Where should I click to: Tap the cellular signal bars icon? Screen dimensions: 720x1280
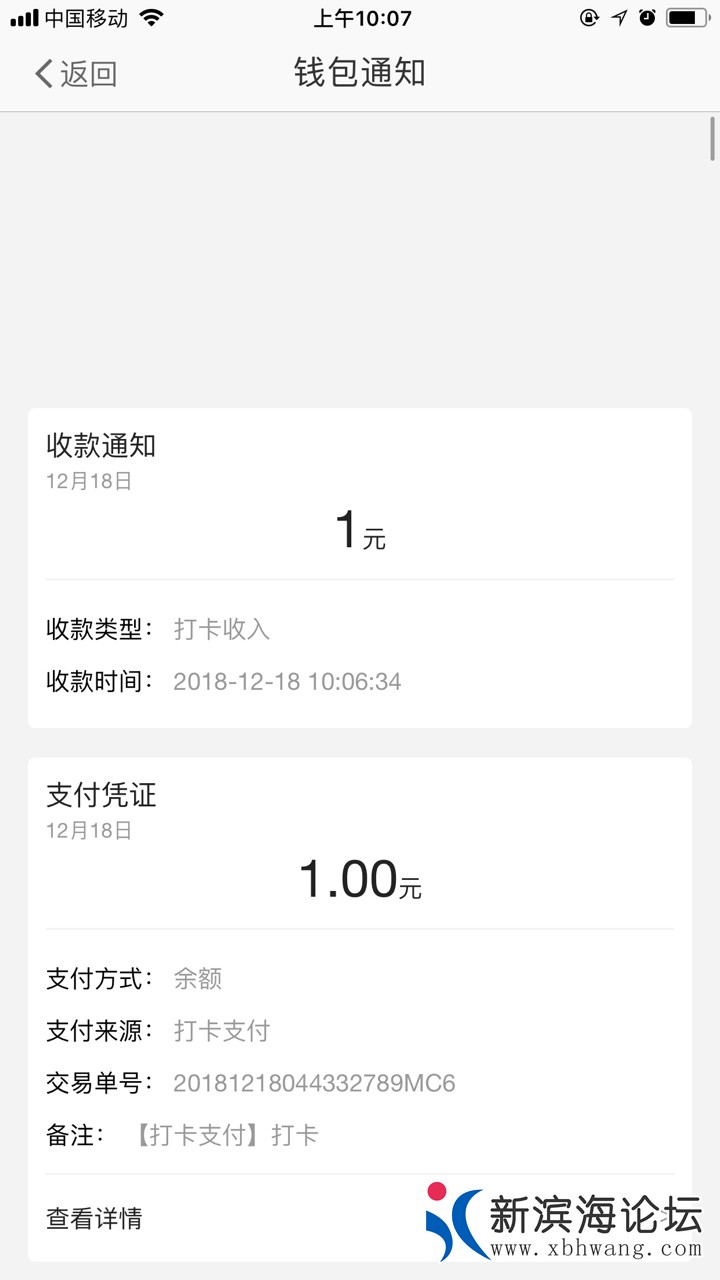24,18
